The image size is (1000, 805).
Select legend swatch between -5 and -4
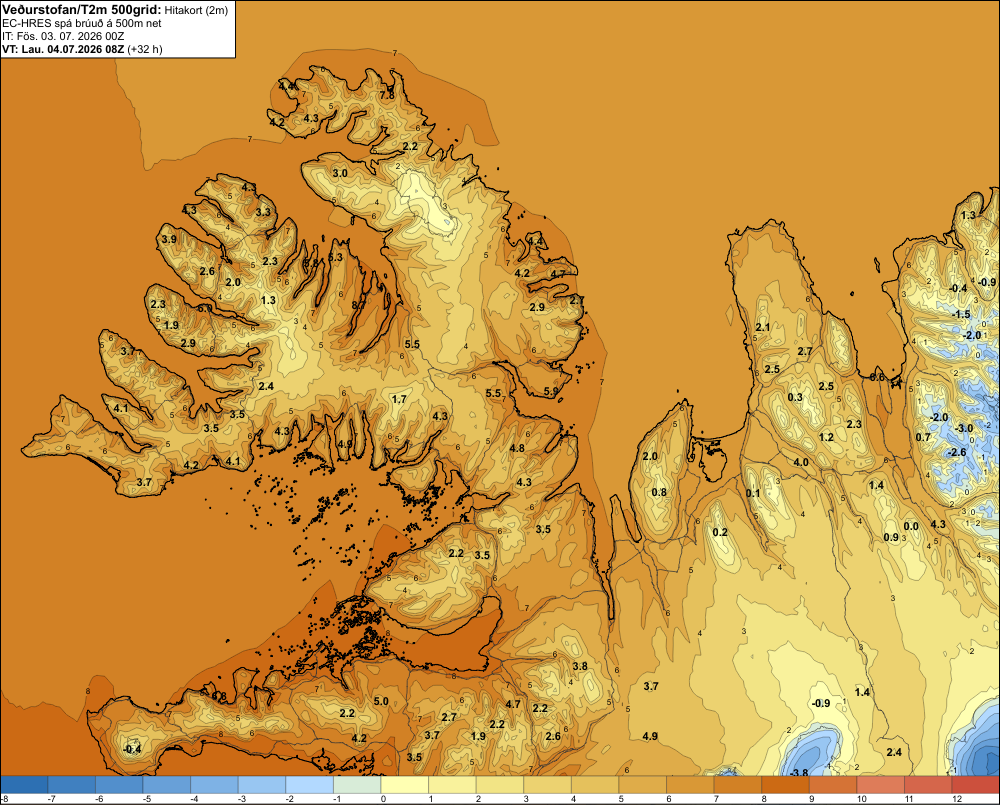tap(166, 784)
